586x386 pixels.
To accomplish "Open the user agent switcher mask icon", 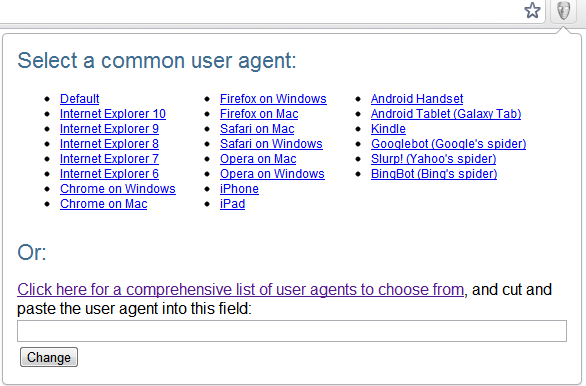I will coord(564,10).
